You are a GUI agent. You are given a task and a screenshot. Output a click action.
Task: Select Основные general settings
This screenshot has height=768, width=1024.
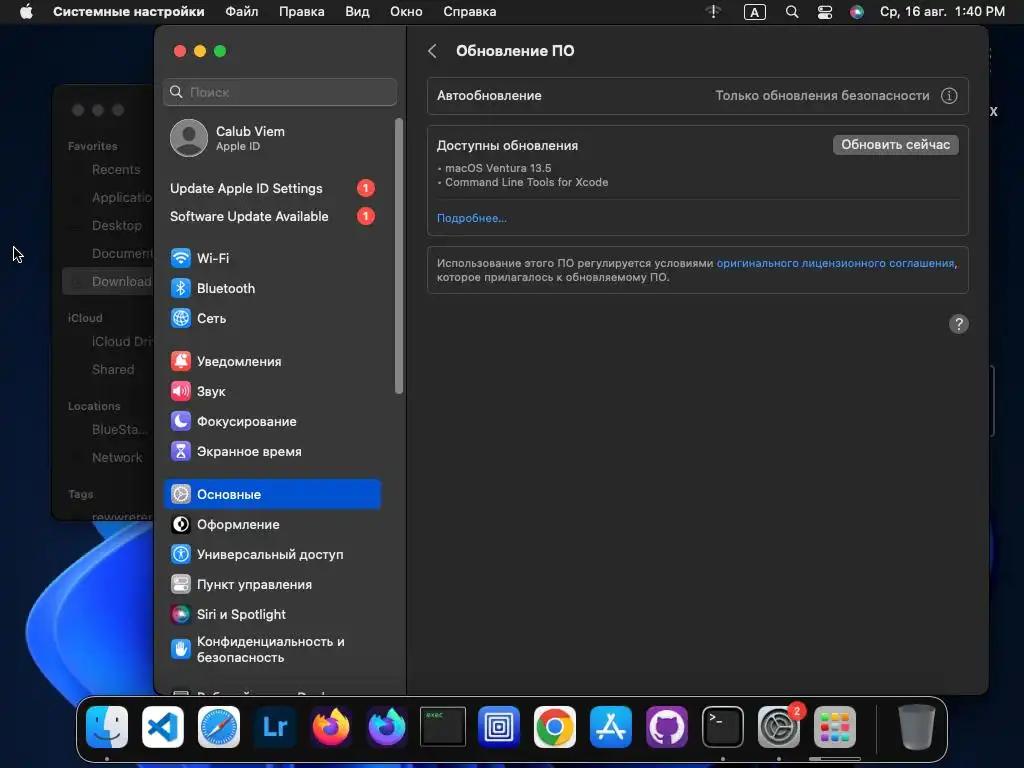tap(272, 494)
